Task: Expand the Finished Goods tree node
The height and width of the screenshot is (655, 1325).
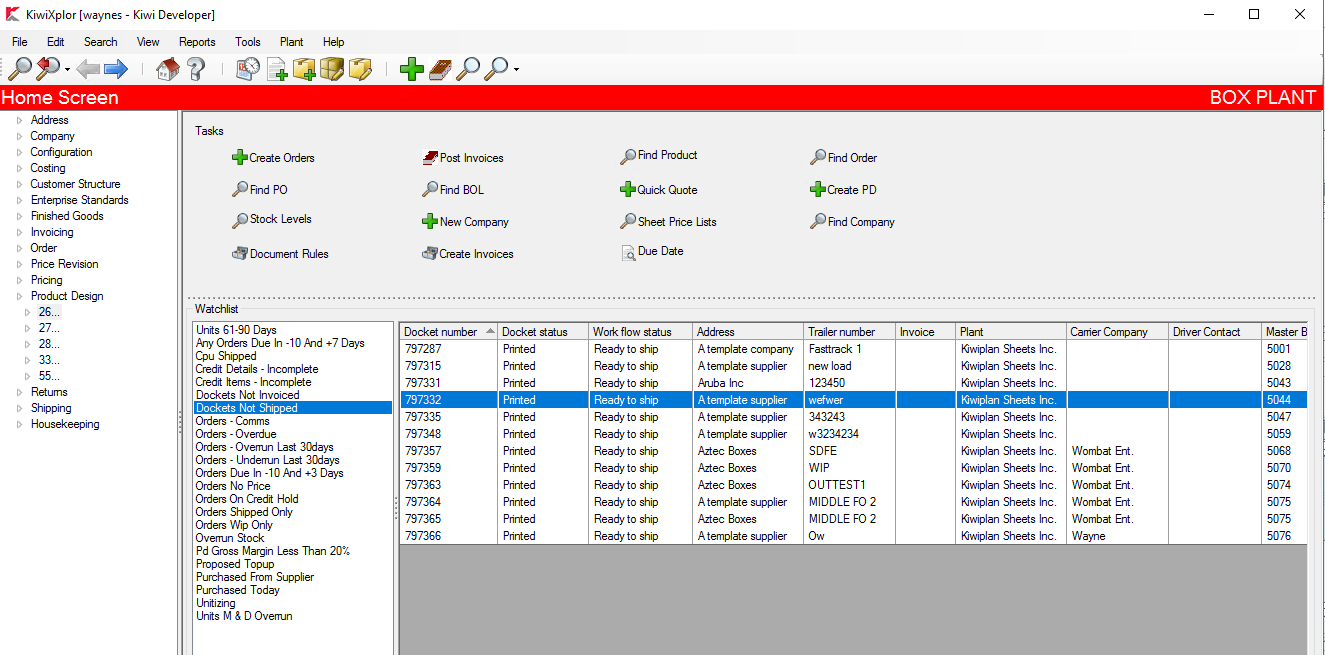Action: point(19,216)
